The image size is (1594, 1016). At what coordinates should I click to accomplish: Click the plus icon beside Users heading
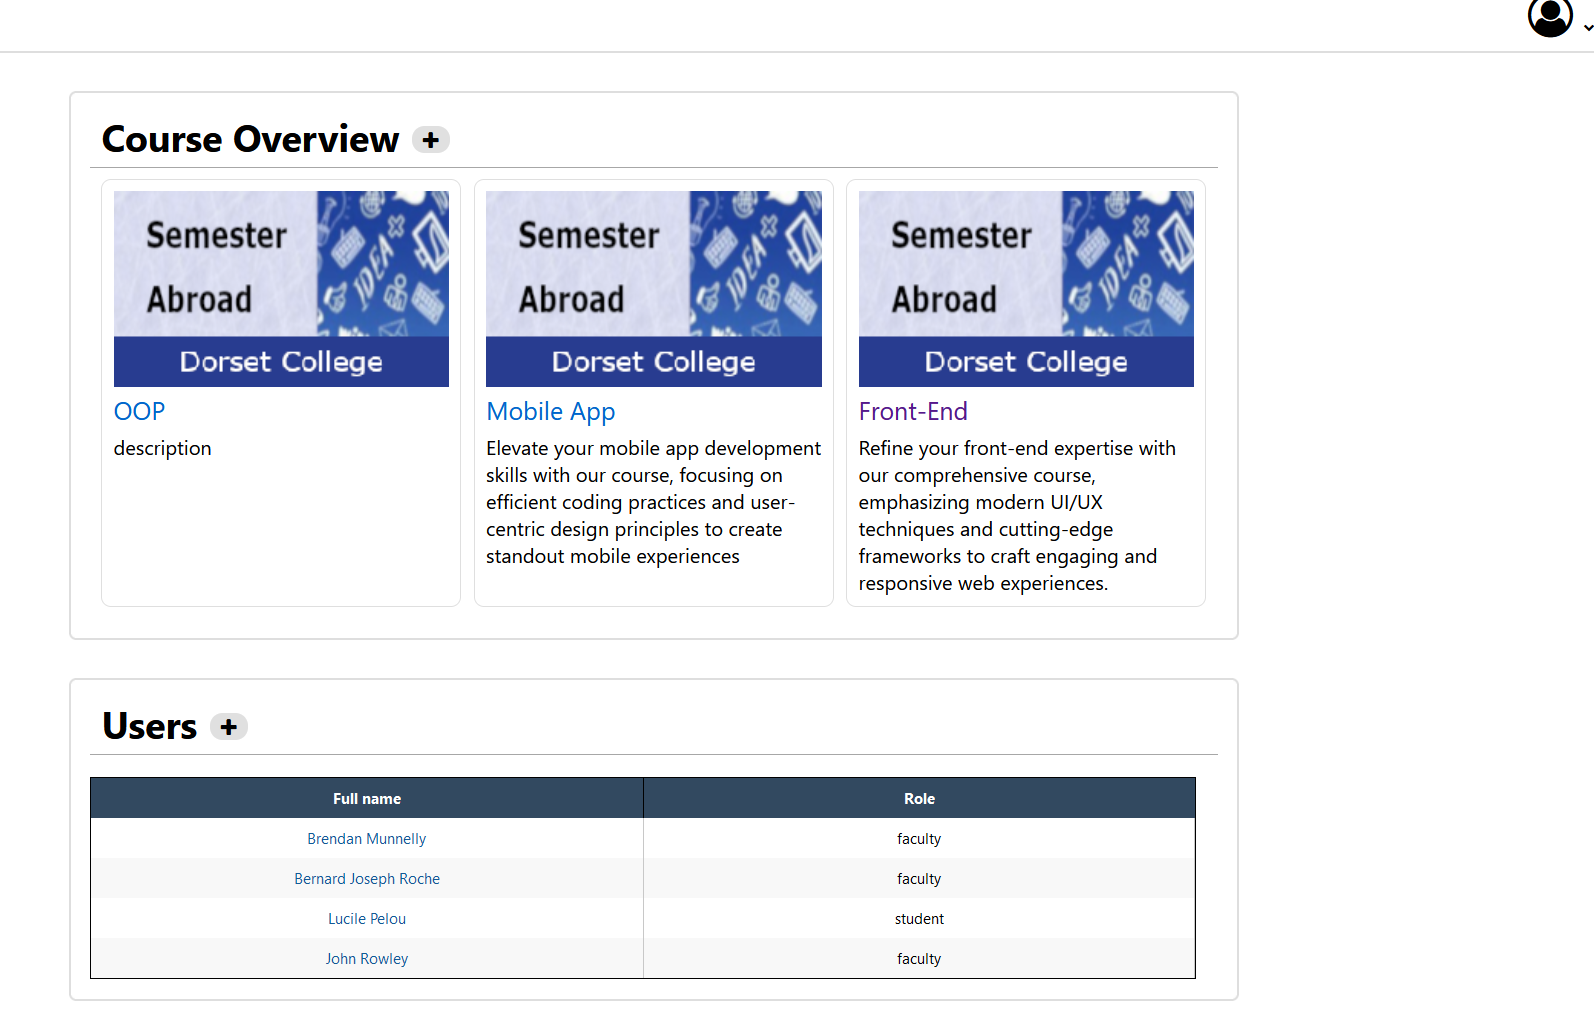click(x=229, y=727)
